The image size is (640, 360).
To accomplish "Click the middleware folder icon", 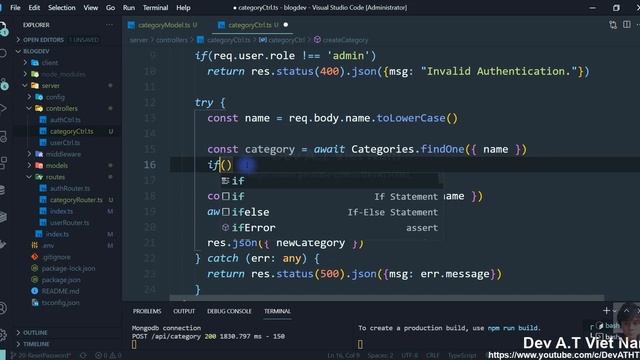I will 39,154.
